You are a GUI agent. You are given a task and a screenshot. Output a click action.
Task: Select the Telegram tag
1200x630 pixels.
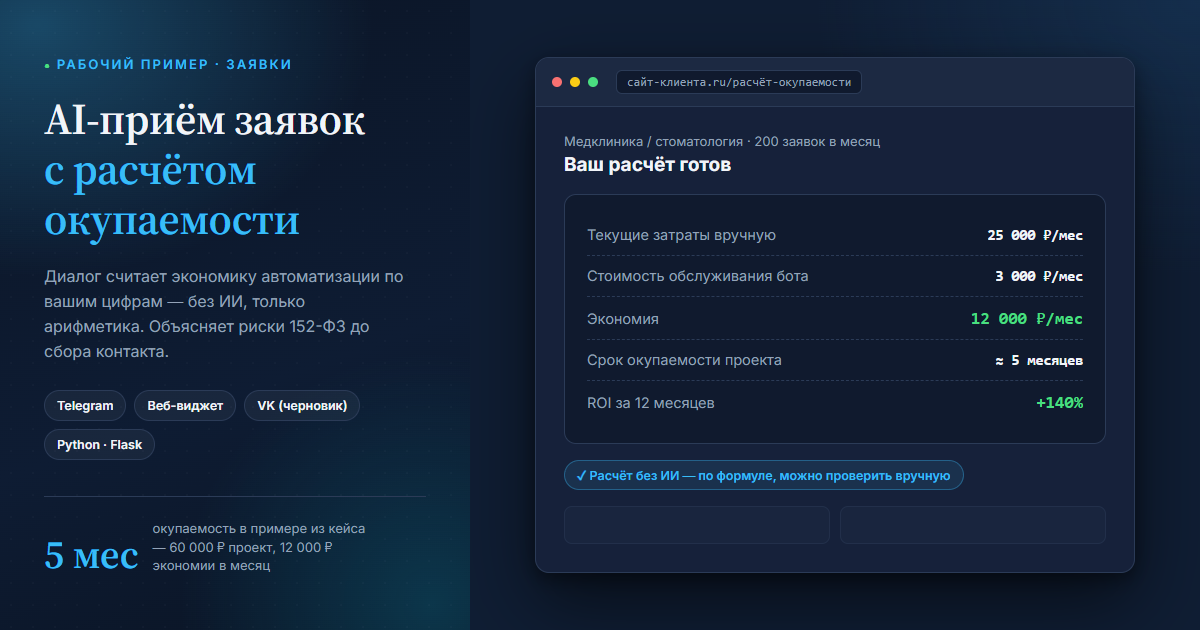(x=85, y=406)
